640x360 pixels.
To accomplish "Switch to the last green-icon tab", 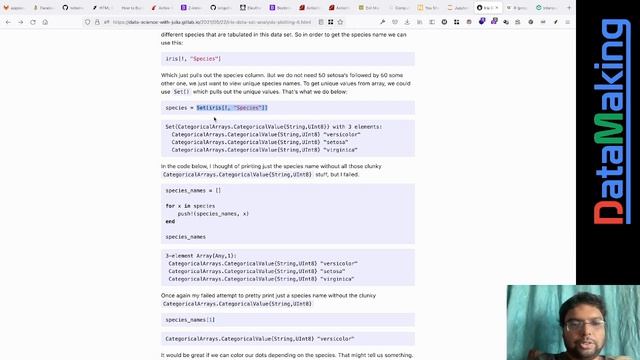I will 546,8.
